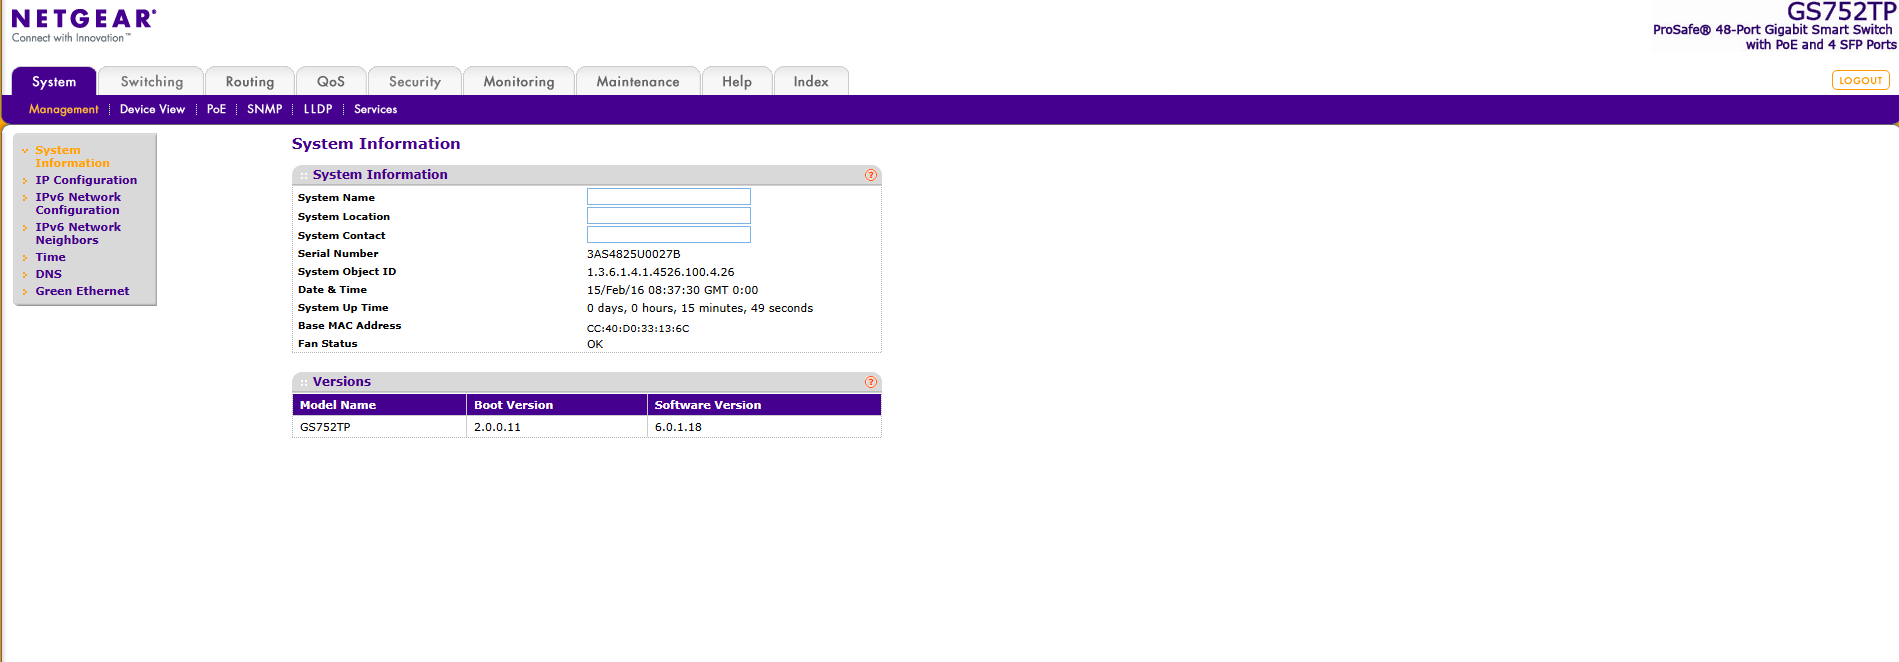Open the PoE submenu
Image resolution: width=1899 pixels, height=662 pixels.
click(x=216, y=109)
